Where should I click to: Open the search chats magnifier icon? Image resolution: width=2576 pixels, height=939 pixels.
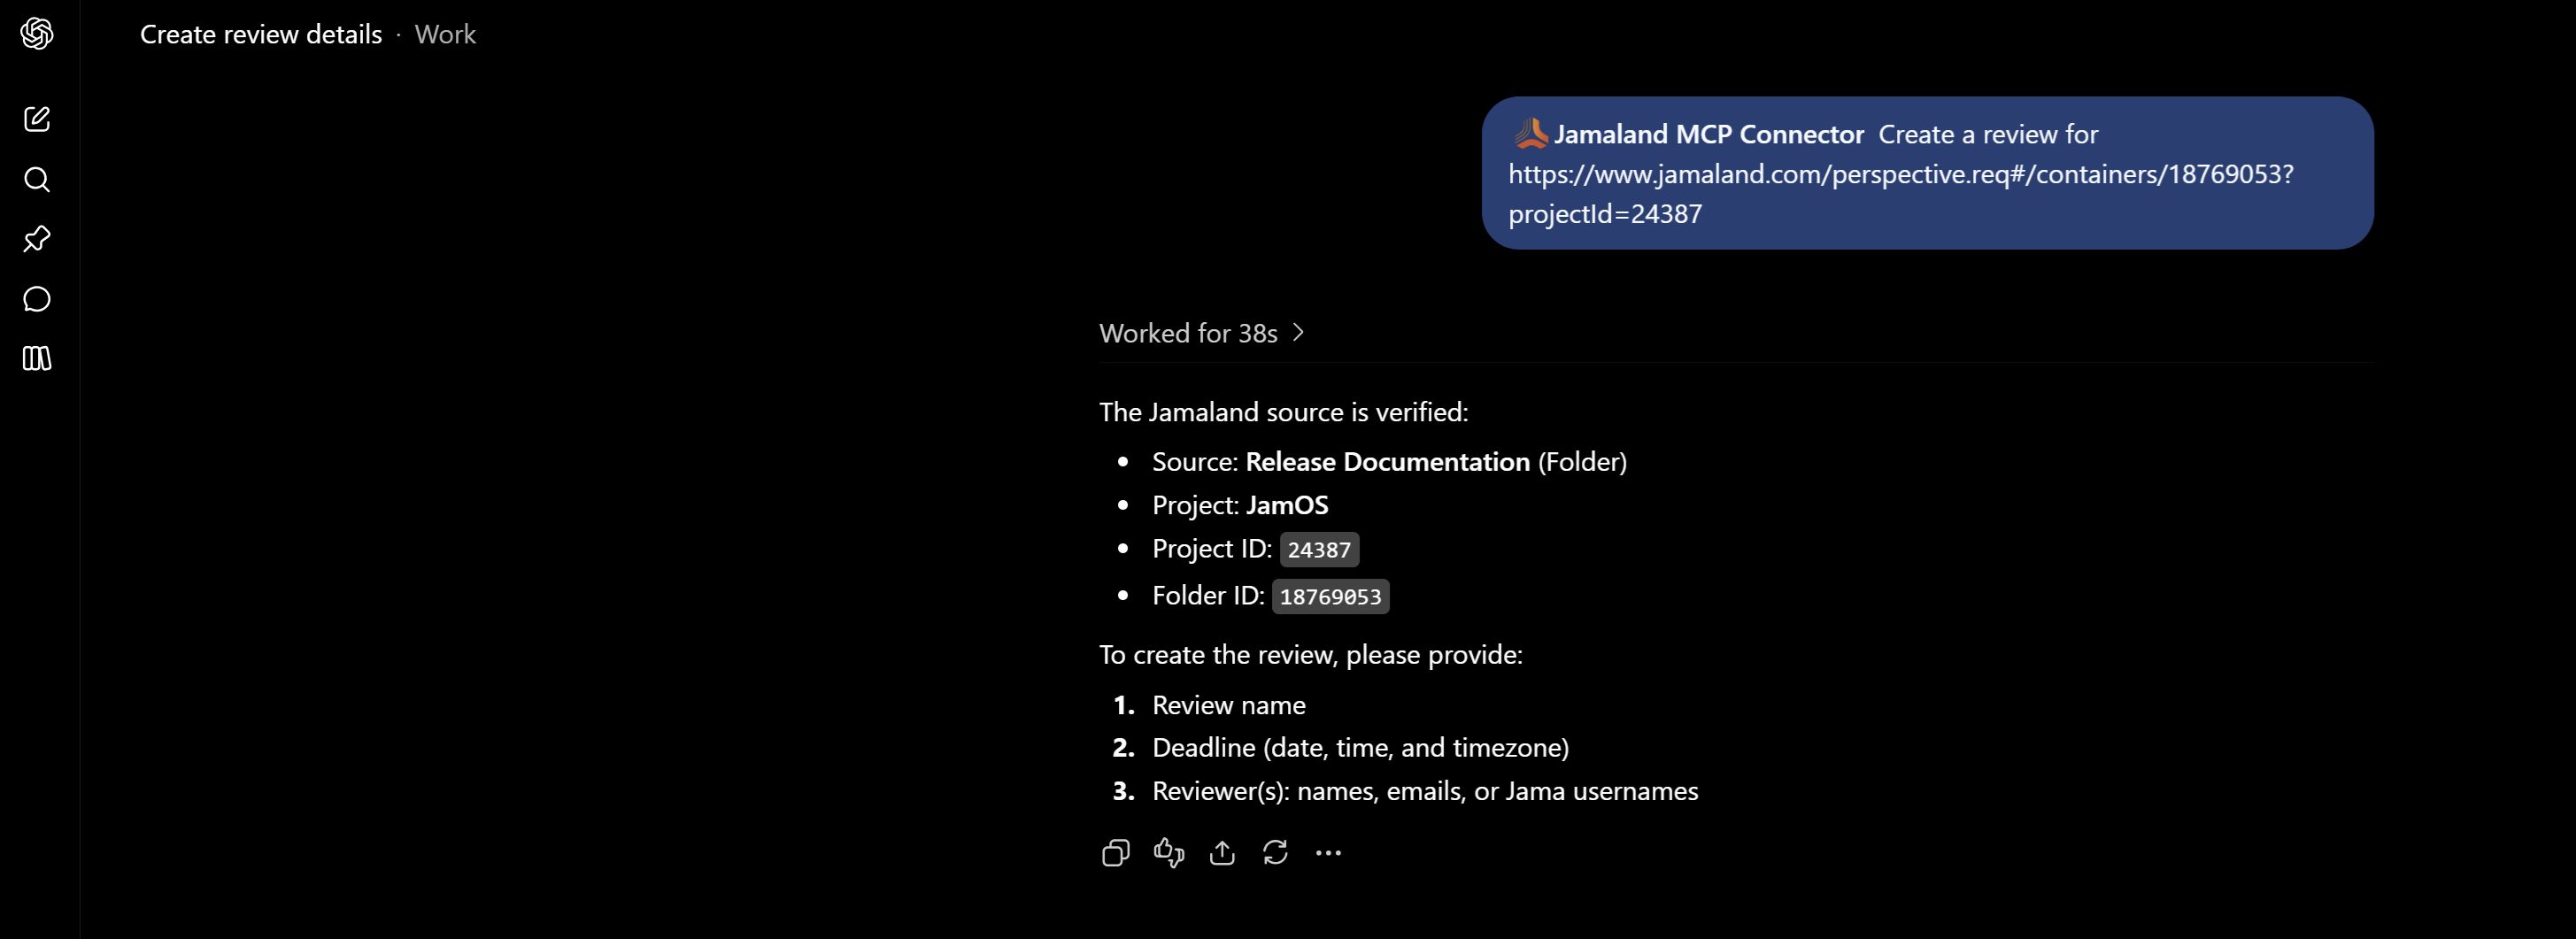(x=37, y=179)
